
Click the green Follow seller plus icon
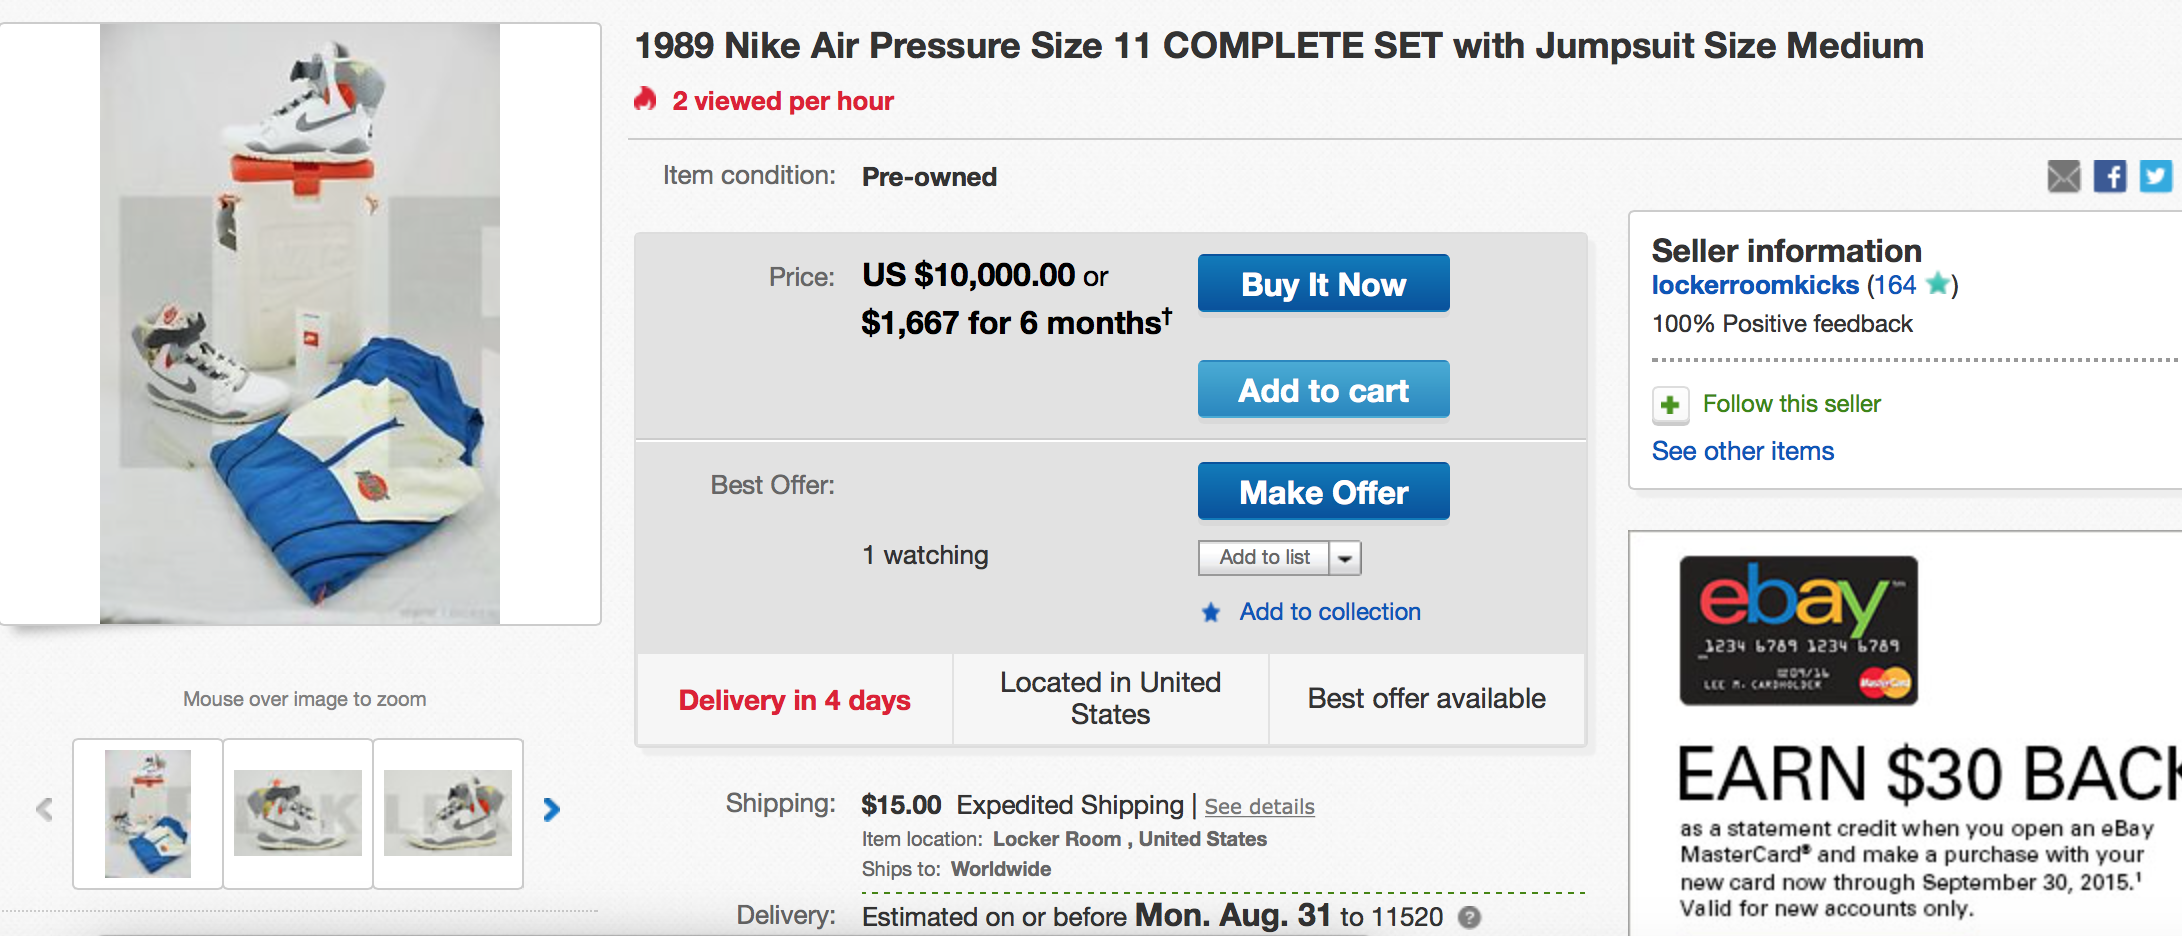click(x=1670, y=405)
